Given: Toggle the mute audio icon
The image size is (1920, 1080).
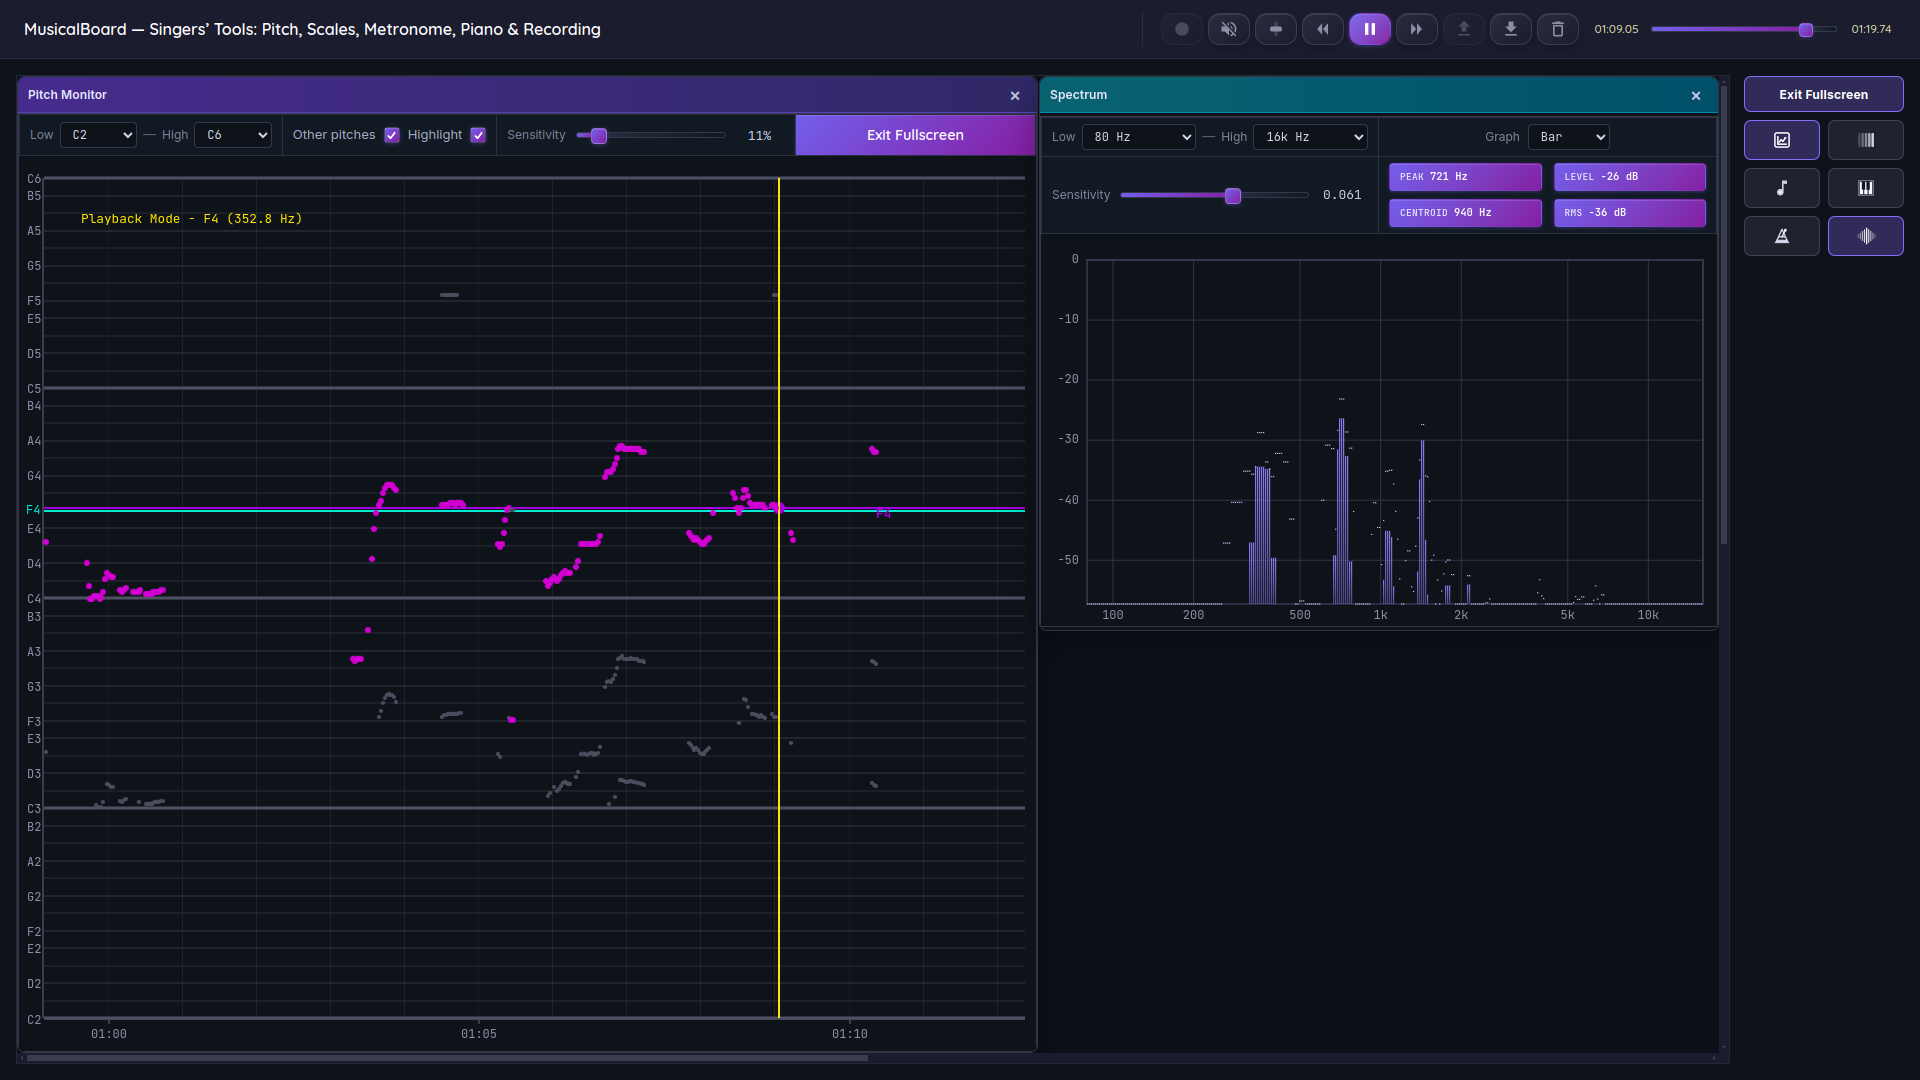Looking at the screenshot, I should click(x=1228, y=29).
